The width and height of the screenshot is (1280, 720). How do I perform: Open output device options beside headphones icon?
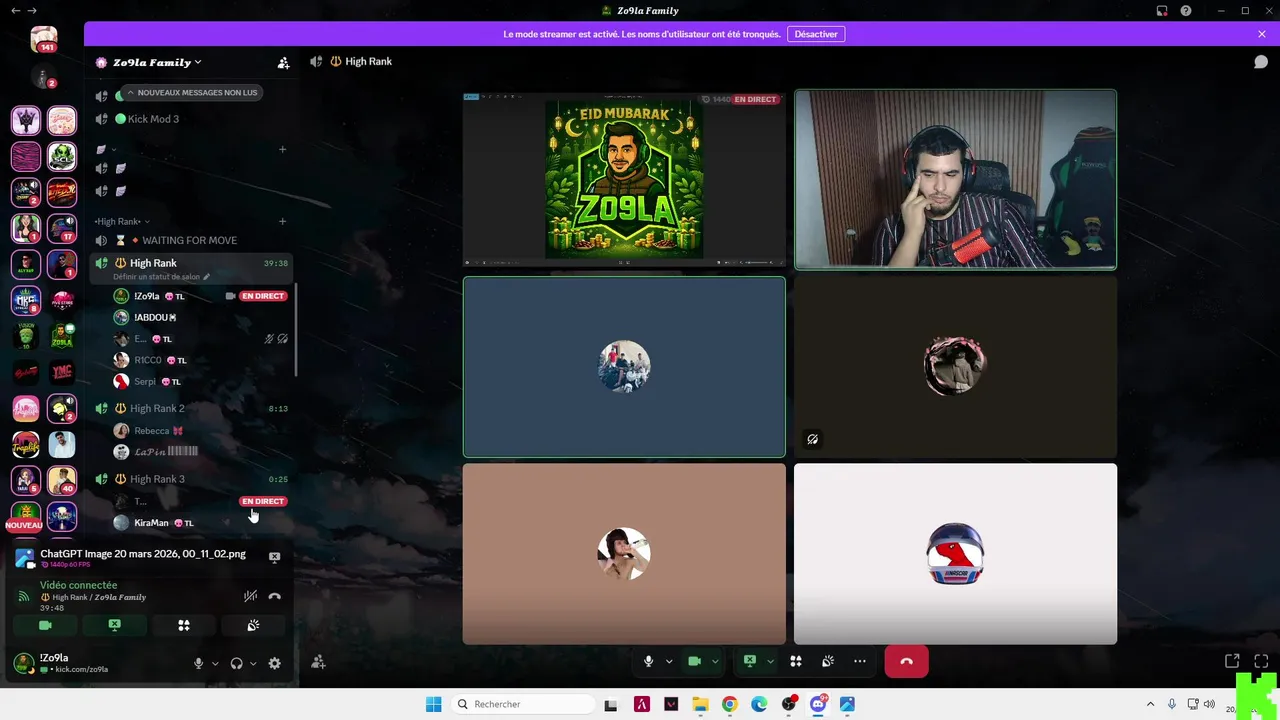pos(253,663)
